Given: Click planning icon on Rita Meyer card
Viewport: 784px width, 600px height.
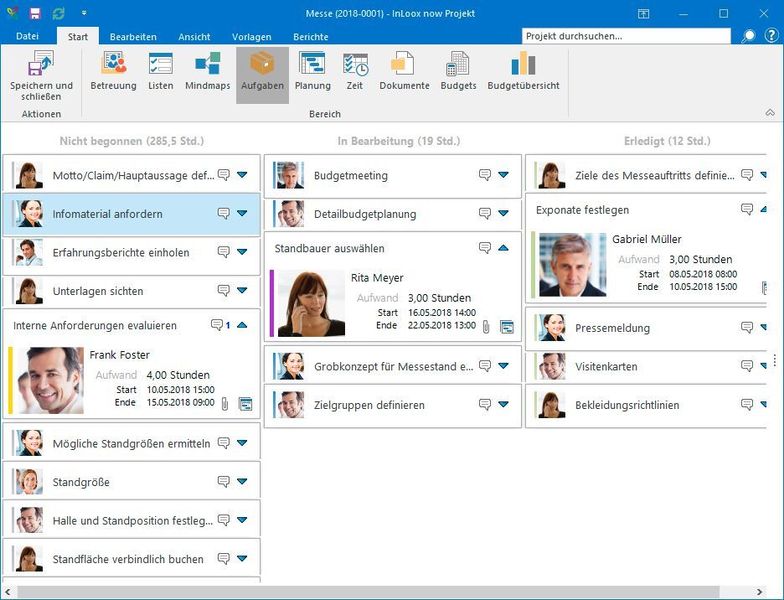Looking at the screenshot, I should pos(506,327).
